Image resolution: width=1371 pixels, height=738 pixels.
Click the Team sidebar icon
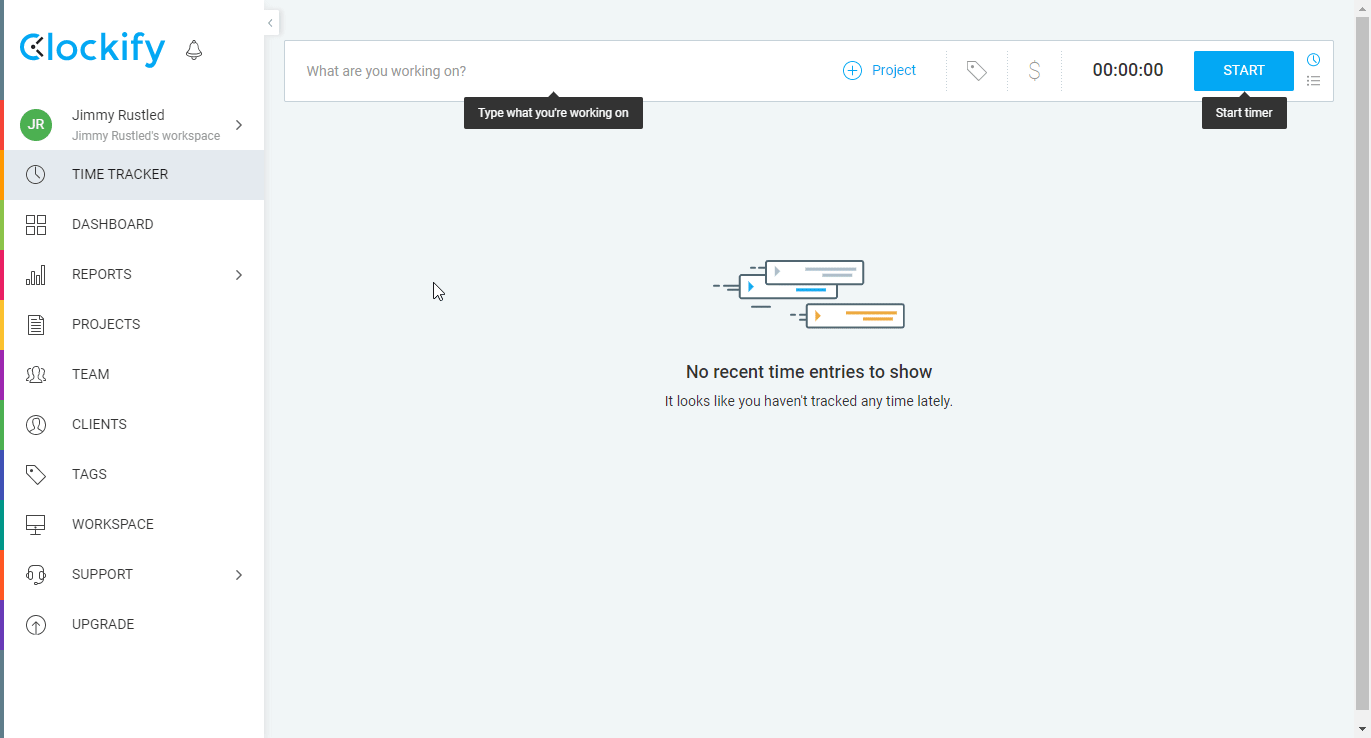point(36,375)
